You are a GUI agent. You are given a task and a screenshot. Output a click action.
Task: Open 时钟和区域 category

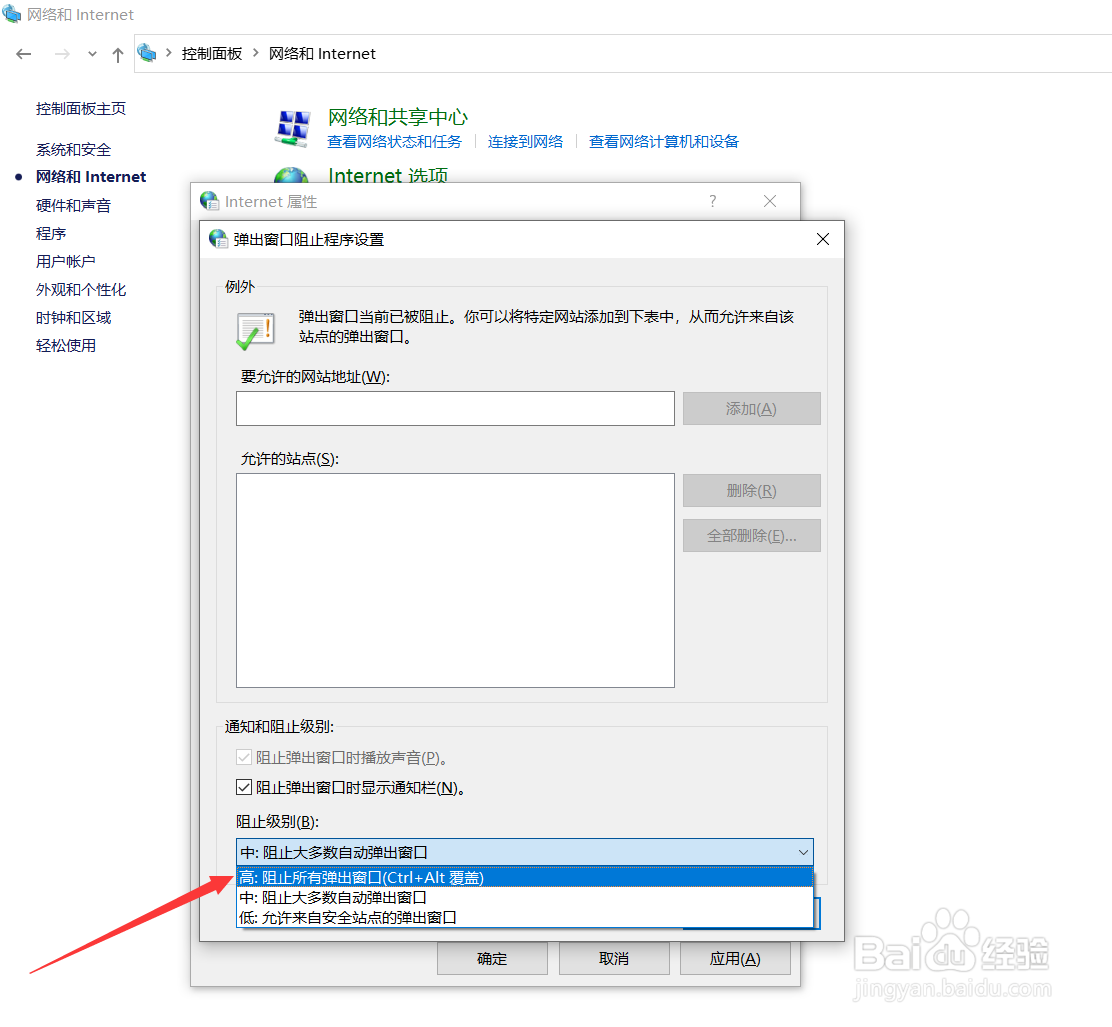(74, 318)
